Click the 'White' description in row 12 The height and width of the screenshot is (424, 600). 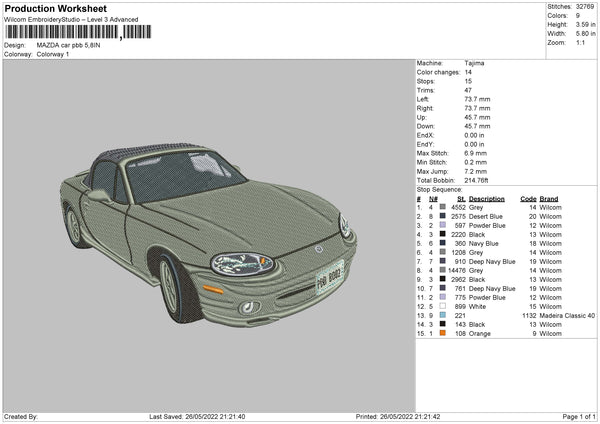click(x=477, y=307)
